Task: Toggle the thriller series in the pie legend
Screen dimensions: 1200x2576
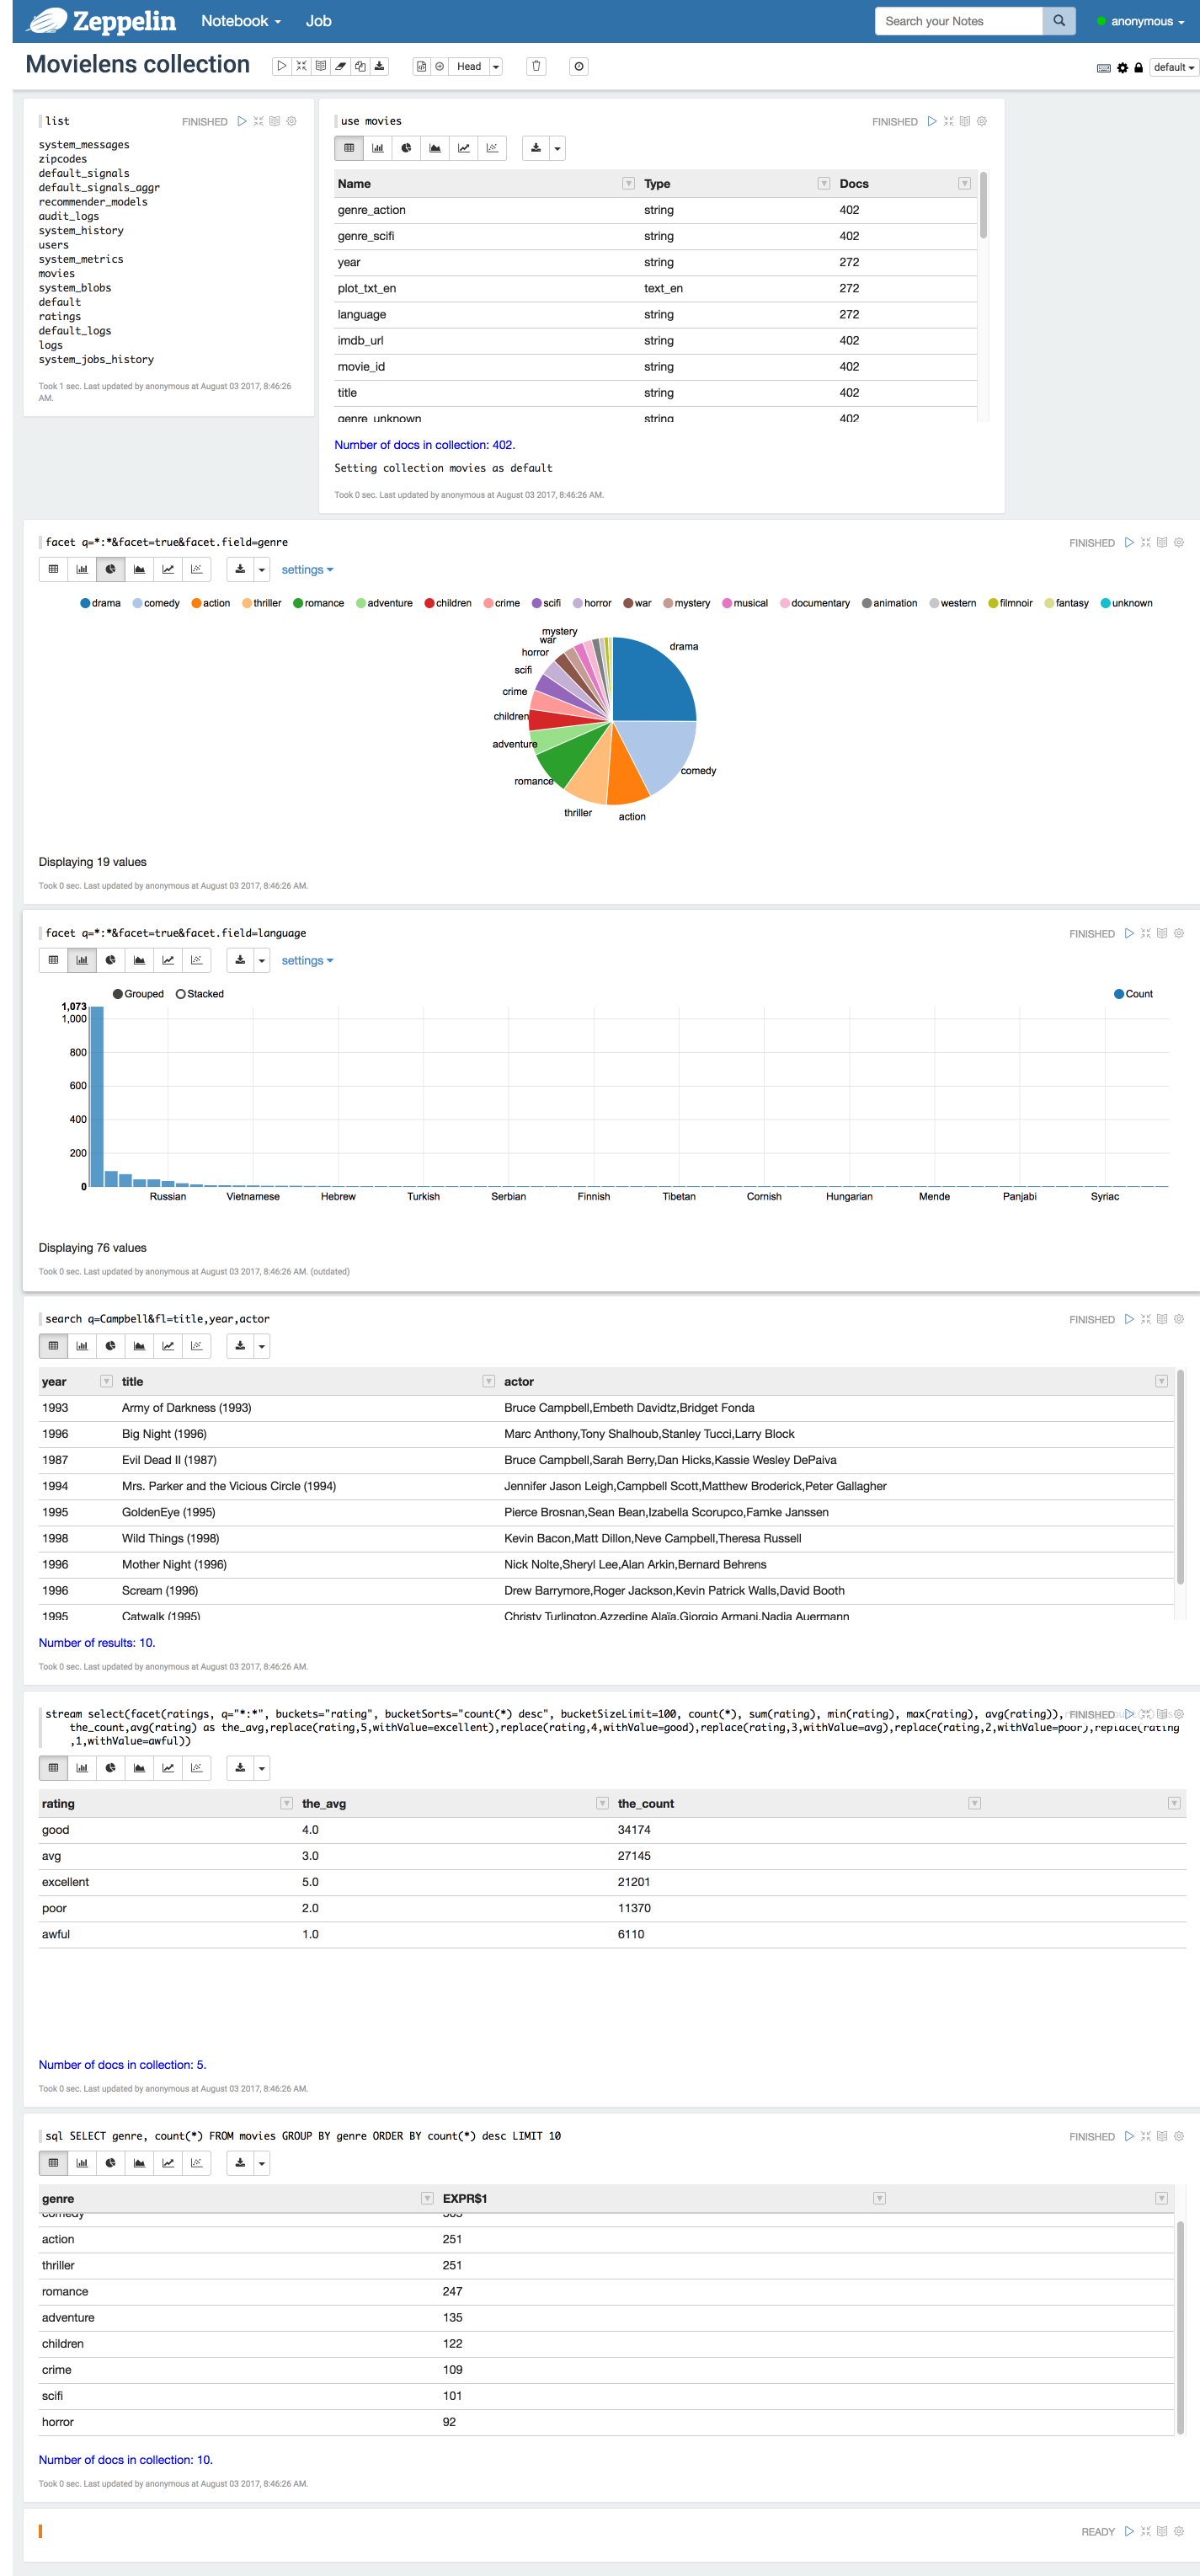Action: click(x=262, y=603)
